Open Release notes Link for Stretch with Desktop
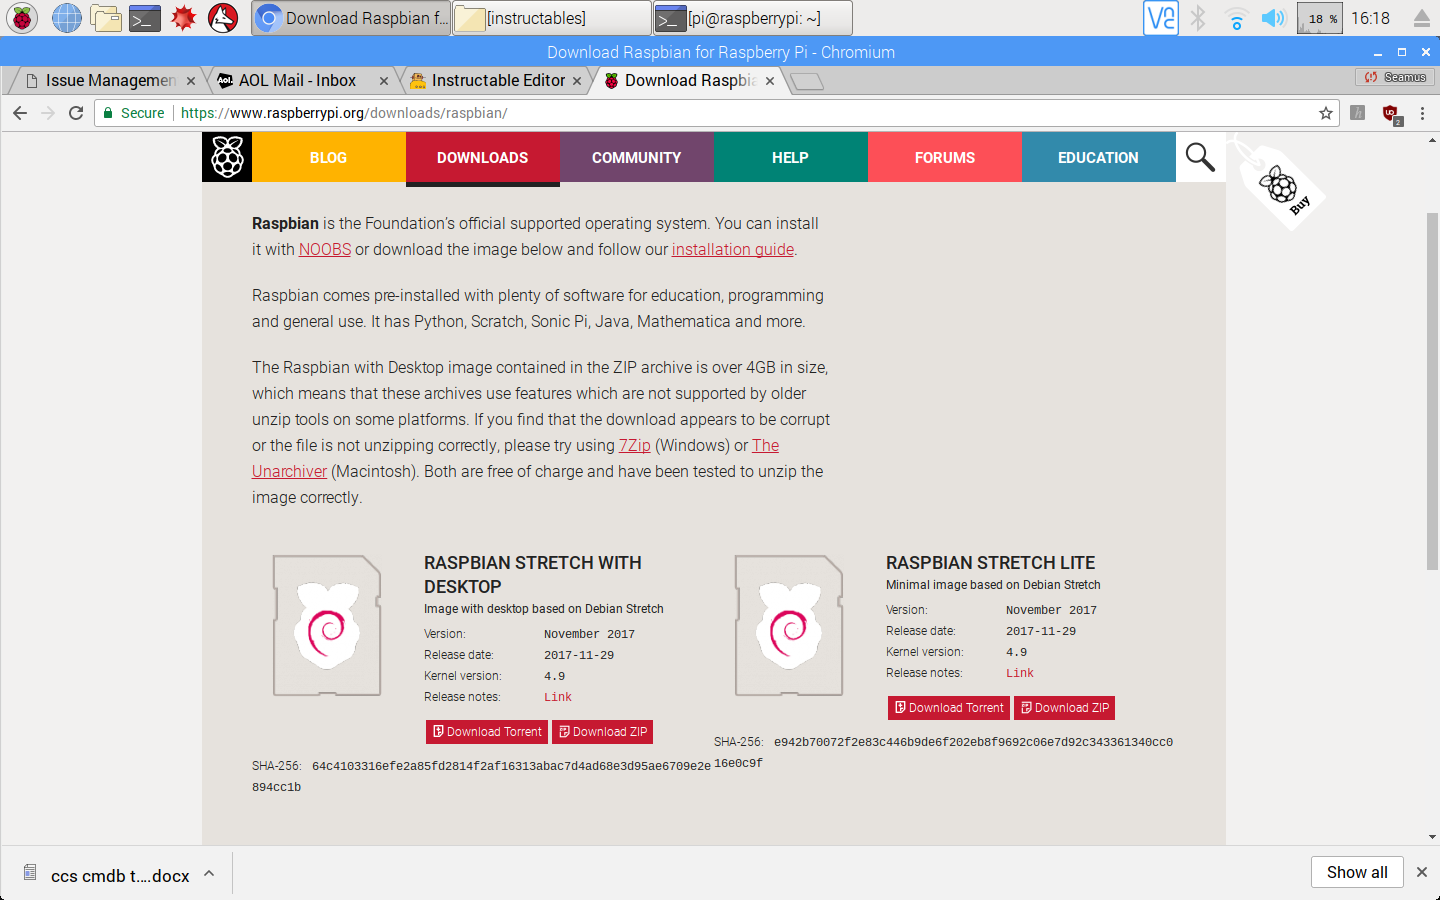1440x900 pixels. 558,697
